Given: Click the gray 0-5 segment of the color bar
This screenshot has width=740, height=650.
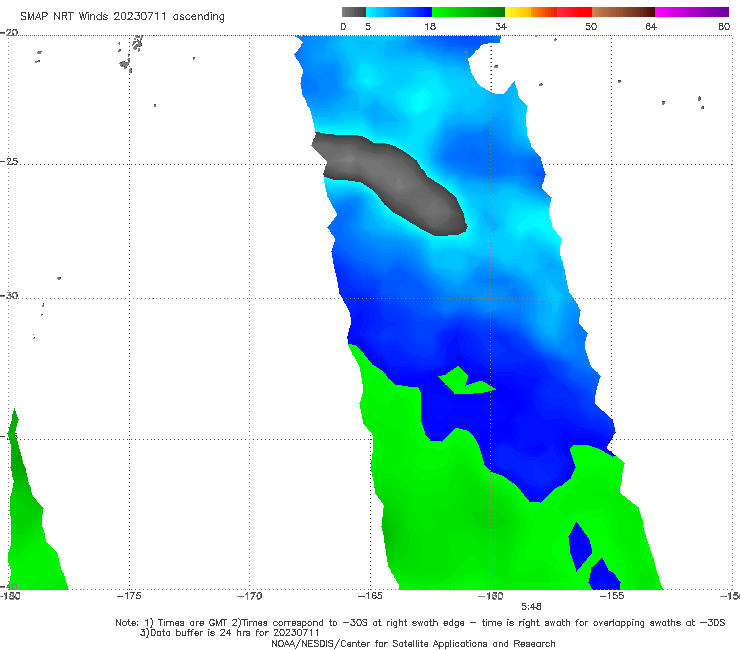Looking at the screenshot, I should [354, 12].
